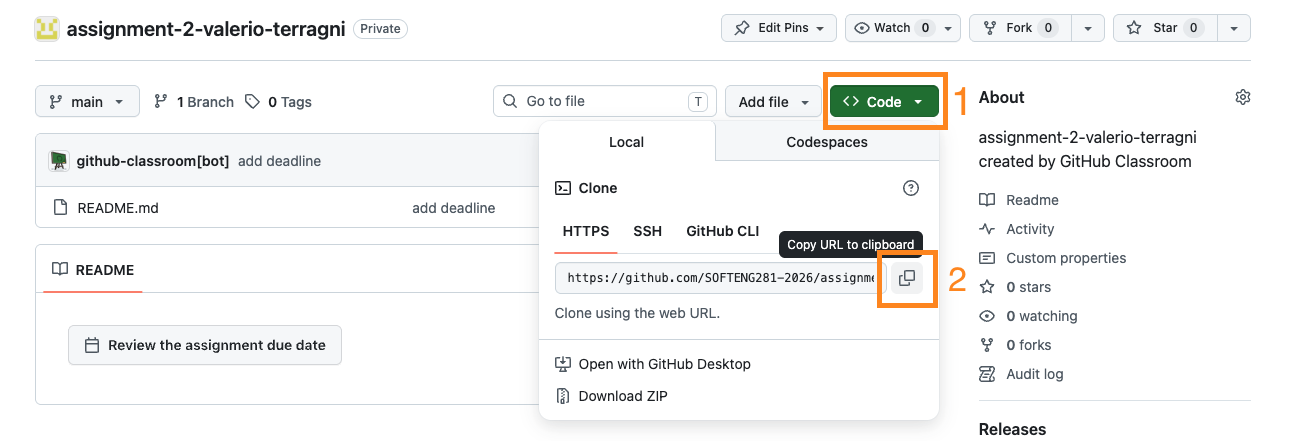
Task: Open the Add file dropdown
Action: pyautogui.click(x=772, y=101)
